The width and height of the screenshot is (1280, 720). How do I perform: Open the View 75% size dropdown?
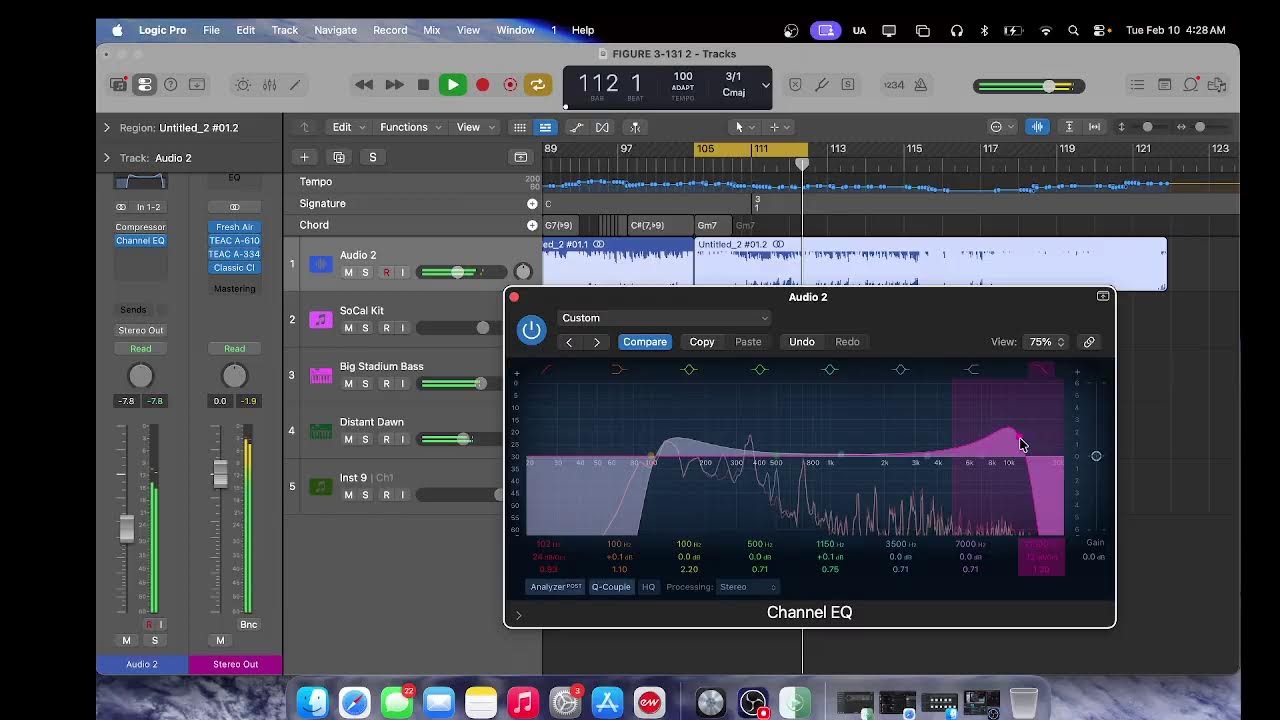click(1047, 342)
